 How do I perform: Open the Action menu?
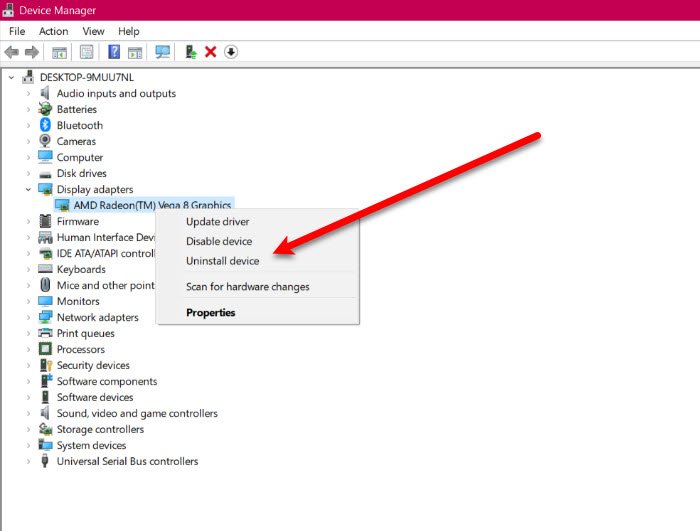54,31
